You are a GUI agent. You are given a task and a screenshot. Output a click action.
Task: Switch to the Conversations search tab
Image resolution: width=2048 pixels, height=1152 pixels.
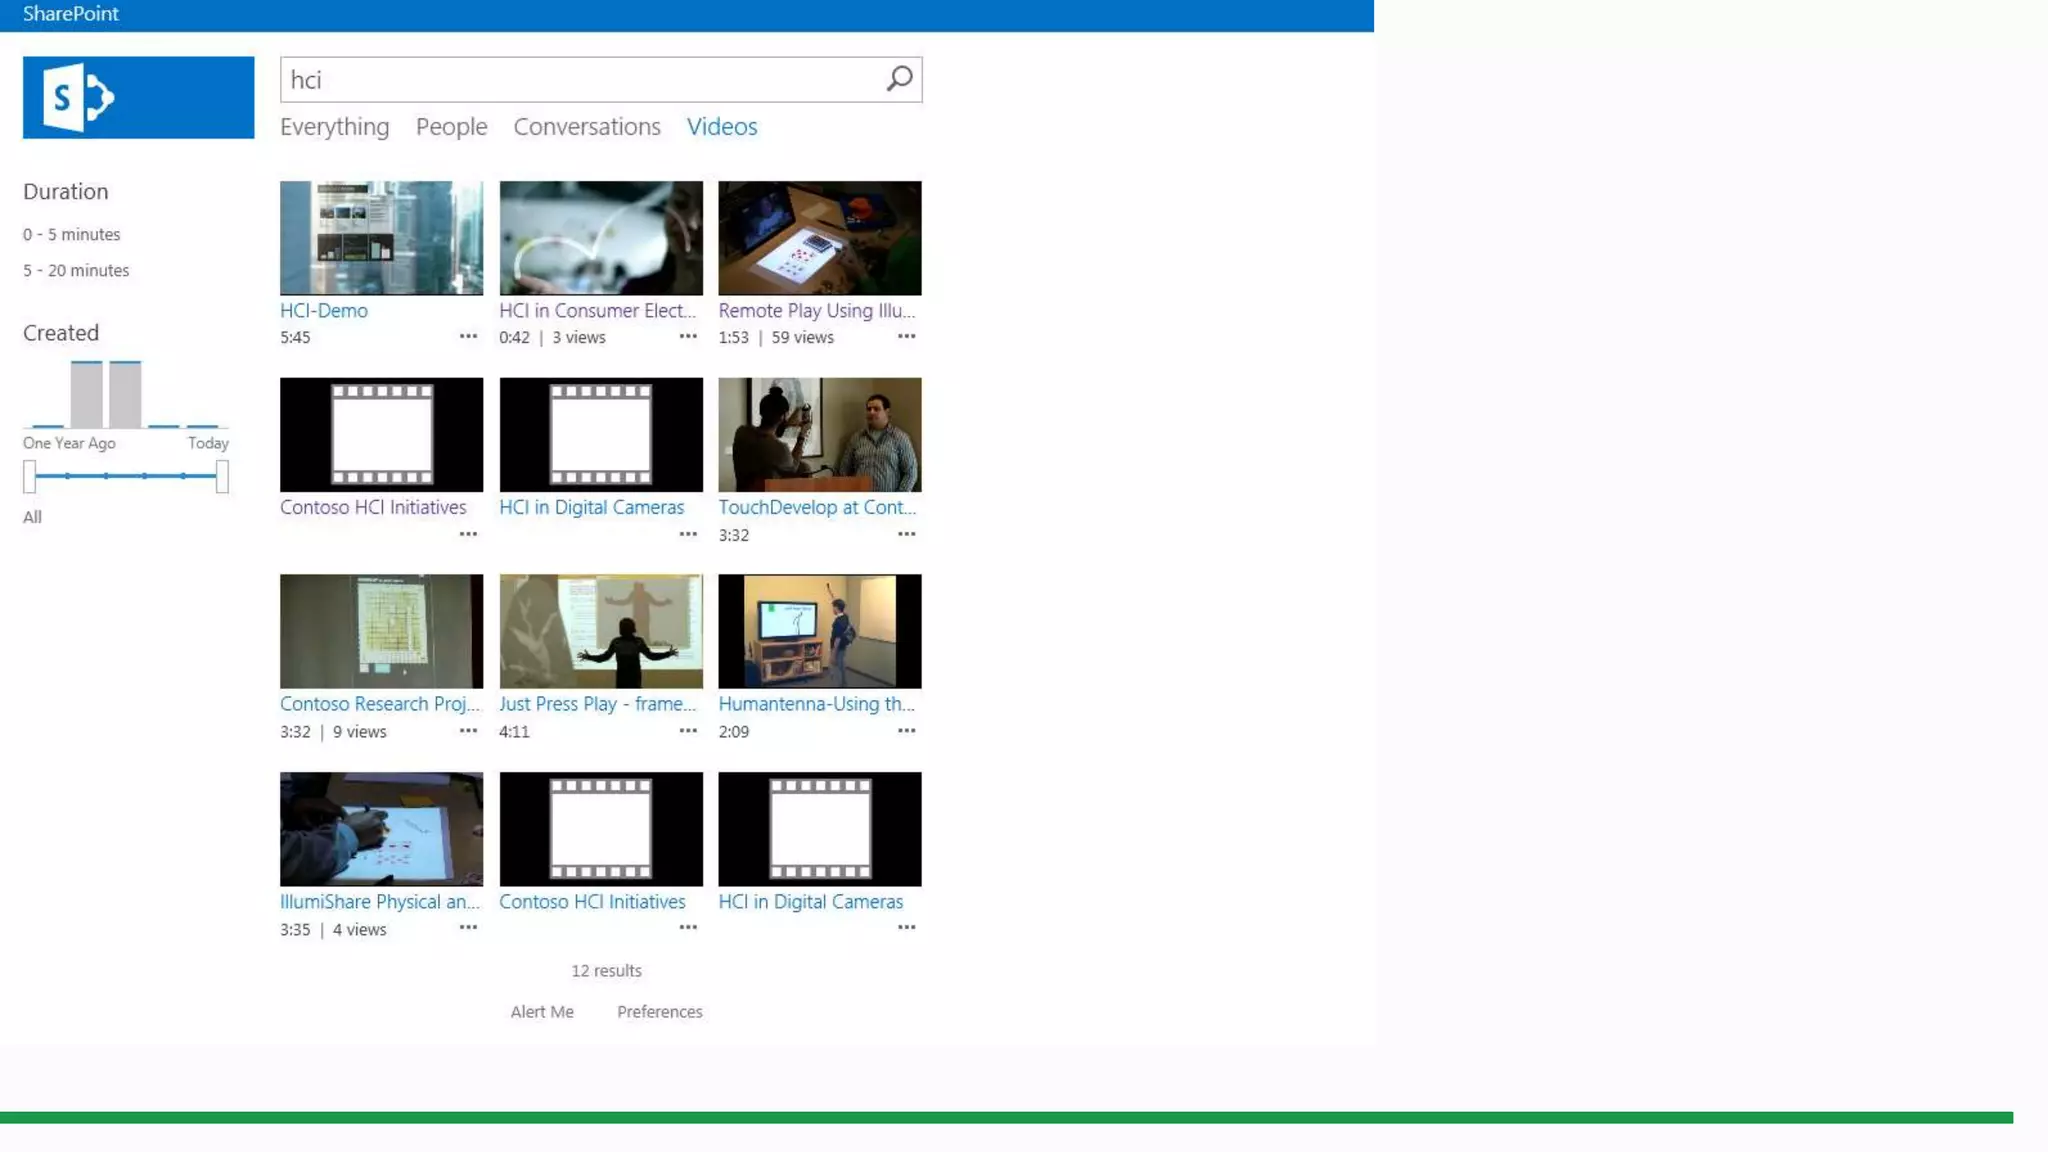587,127
